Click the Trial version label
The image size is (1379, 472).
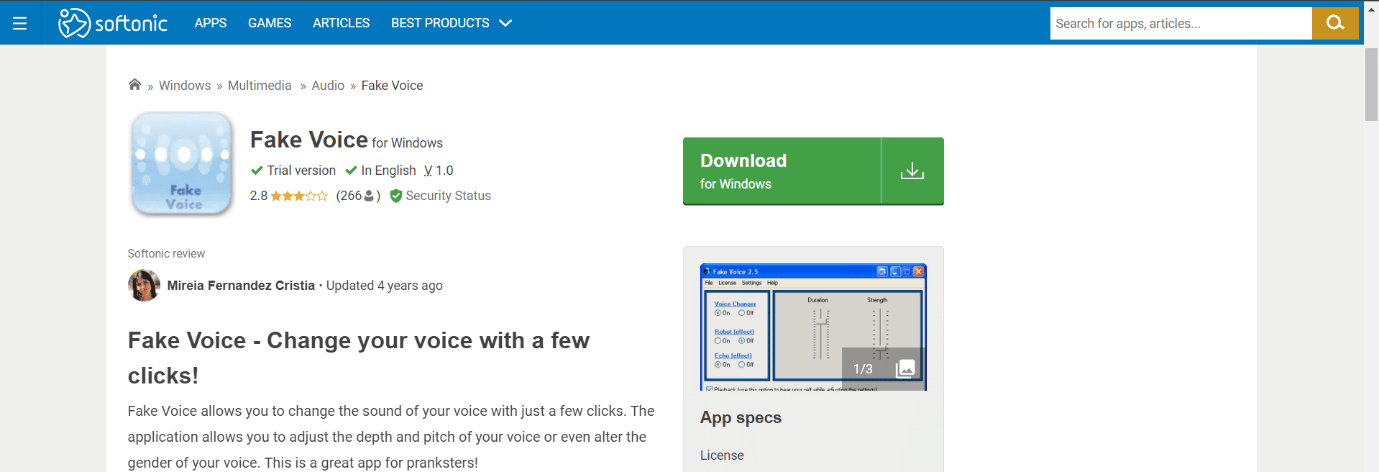tap(301, 170)
